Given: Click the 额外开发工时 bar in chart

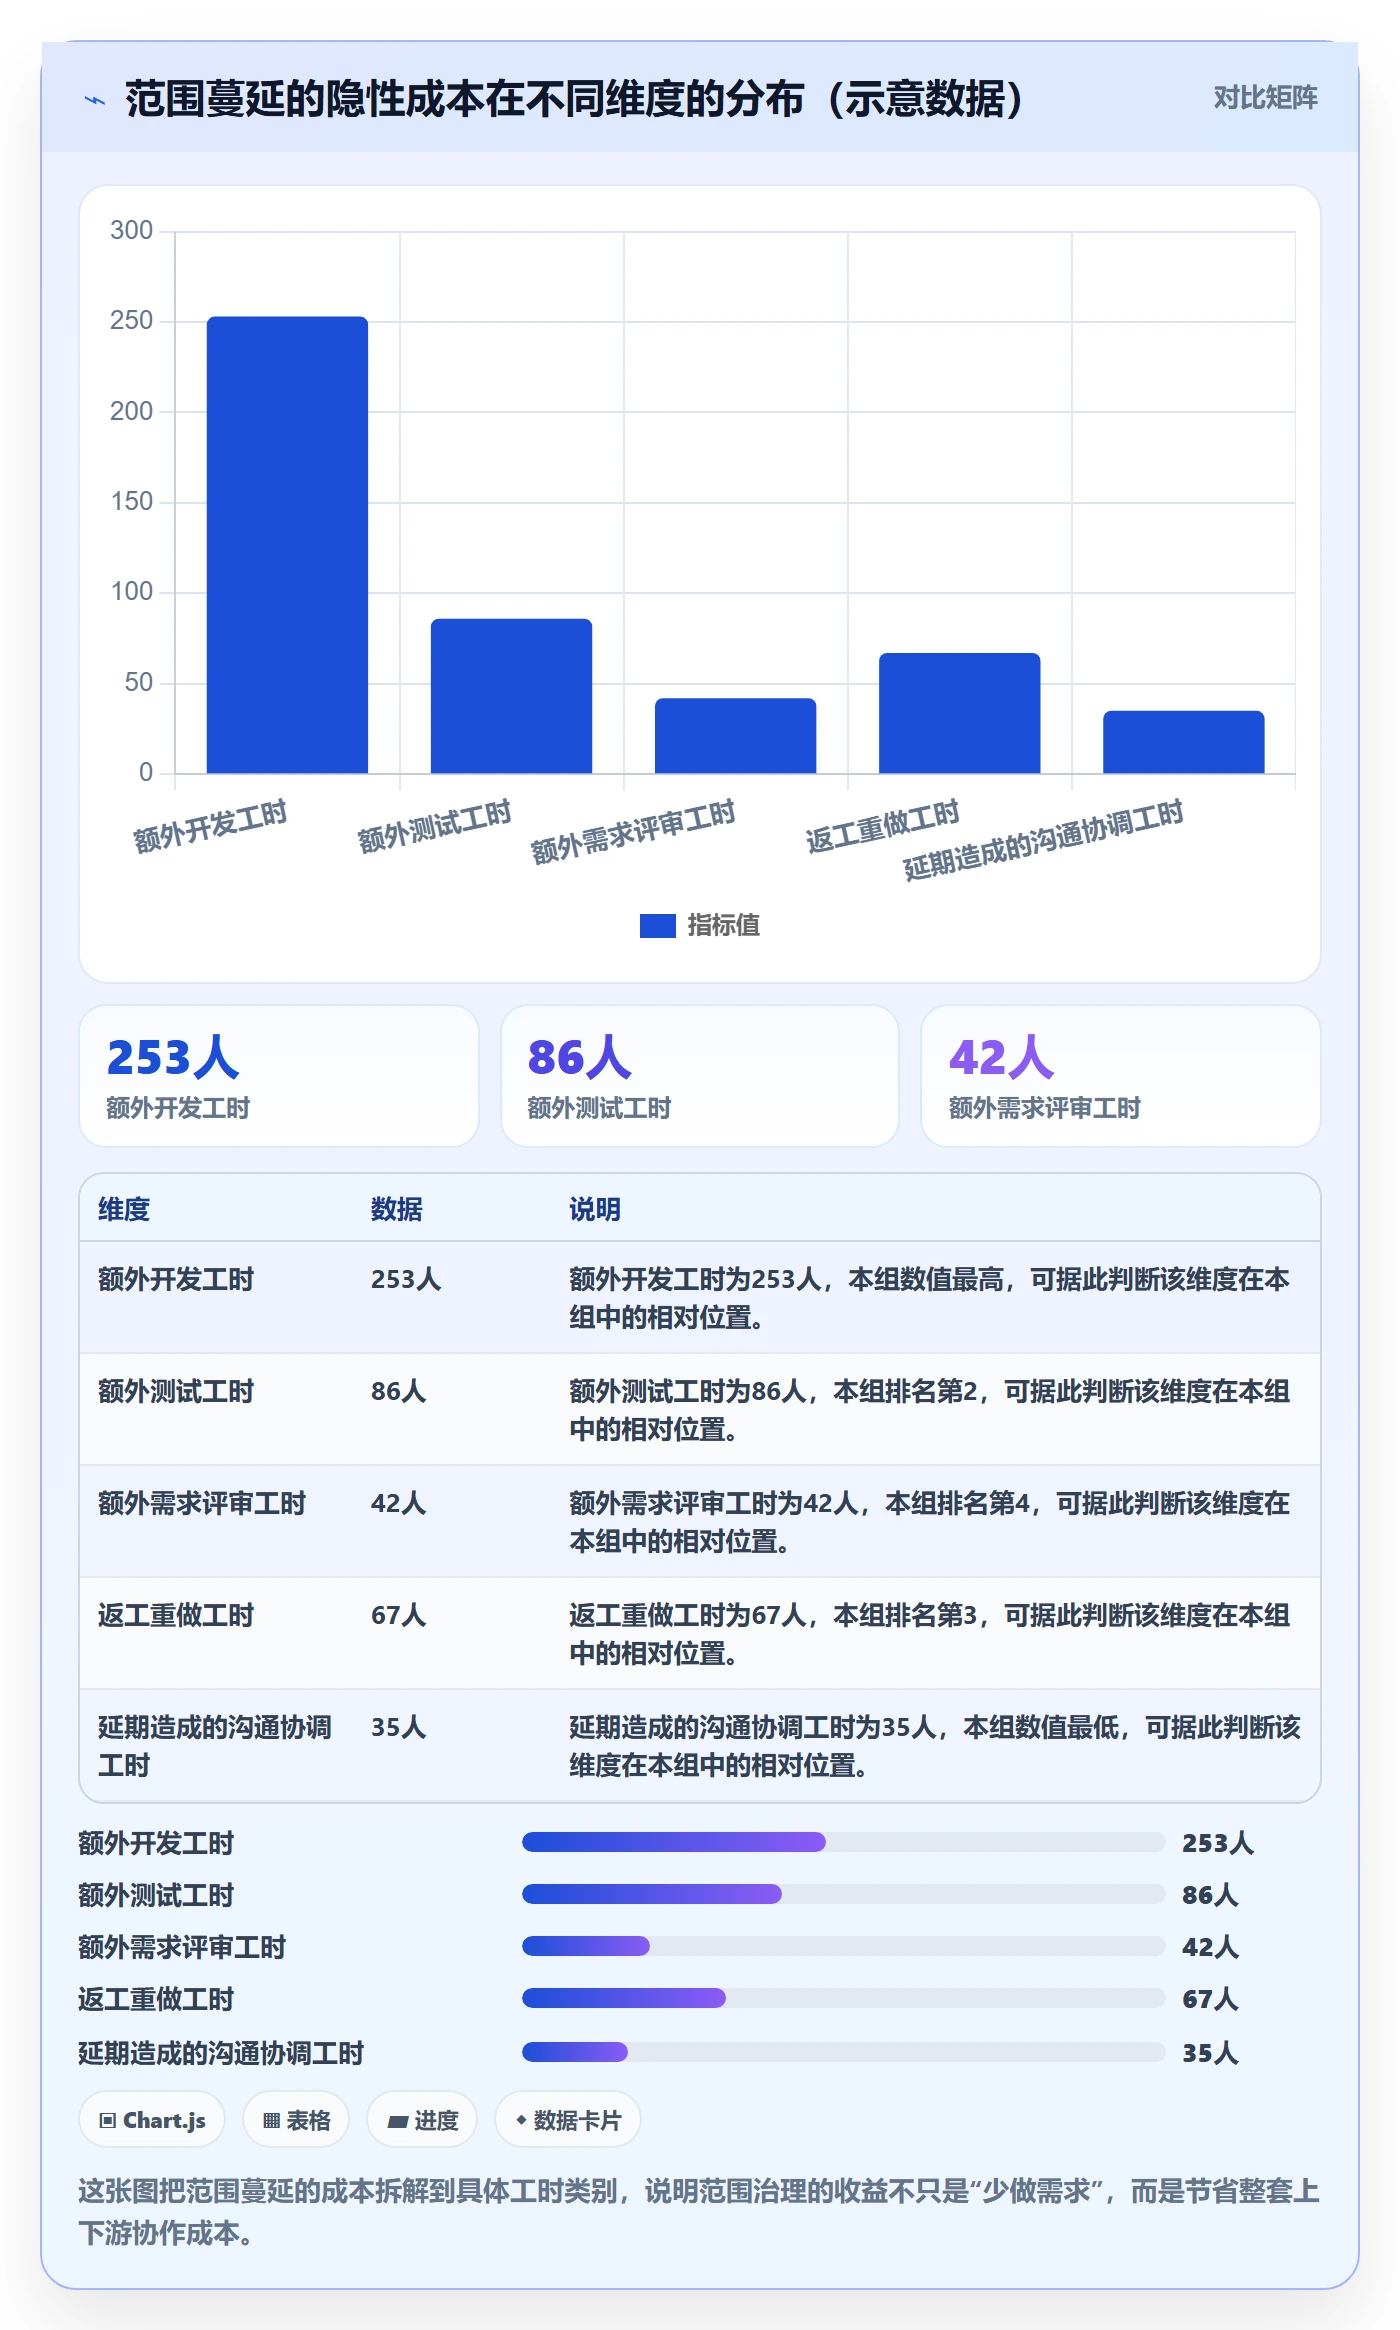Looking at the screenshot, I should pyautogui.click(x=287, y=545).
